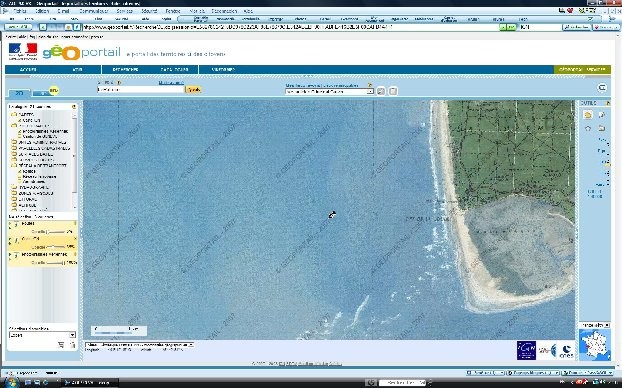The width and height of the screenshot is (622, 388).
Task: Click the help icon in catalogue header
Action: click(74, 107)
